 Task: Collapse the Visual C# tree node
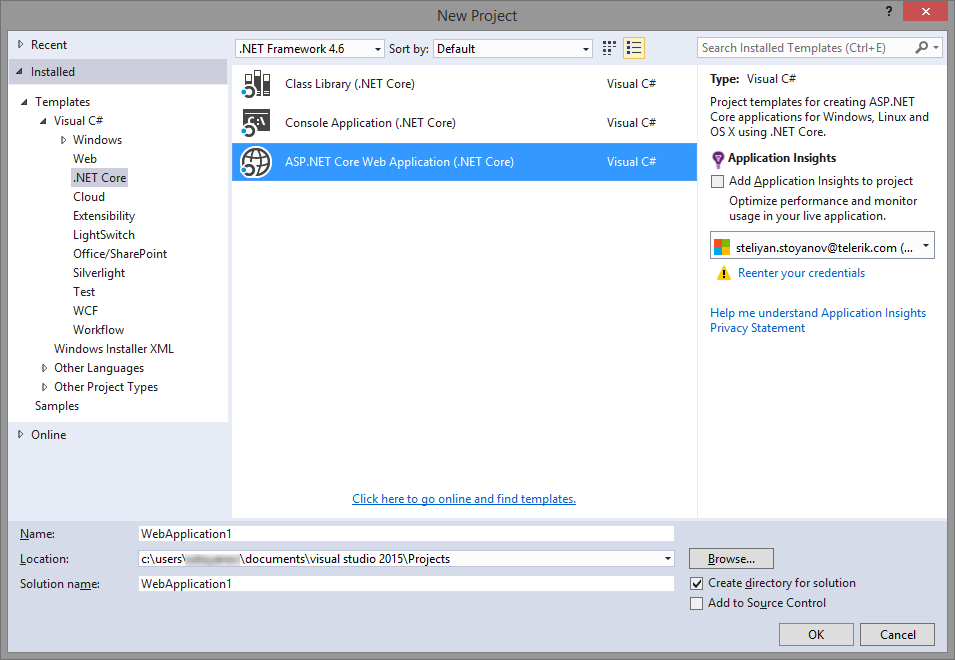pyautogui.click(x=43, y=121)
